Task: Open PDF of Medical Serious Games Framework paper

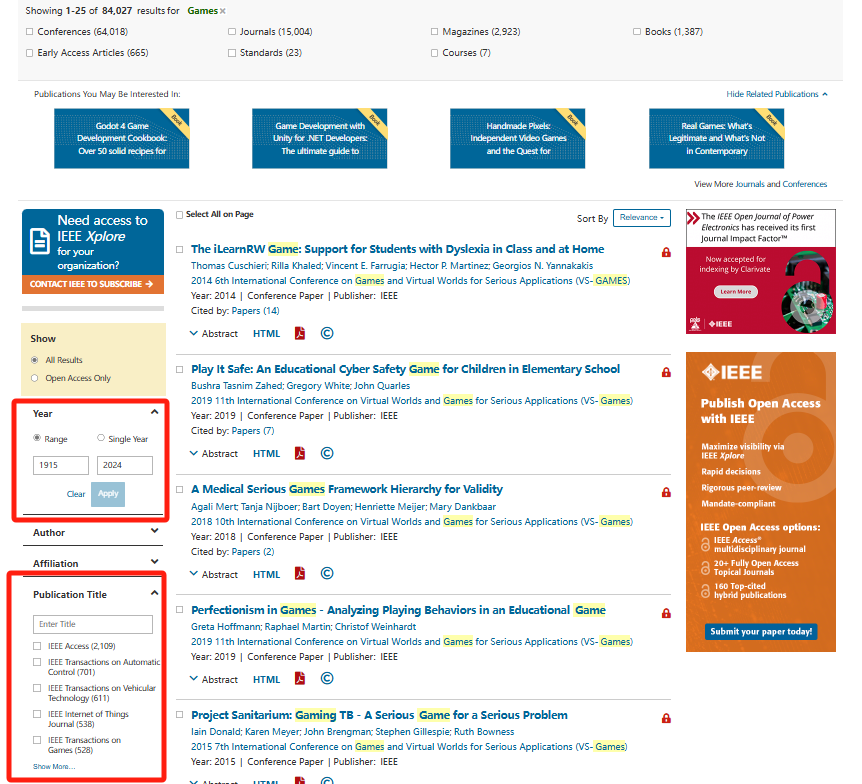Action: [300, 573]
